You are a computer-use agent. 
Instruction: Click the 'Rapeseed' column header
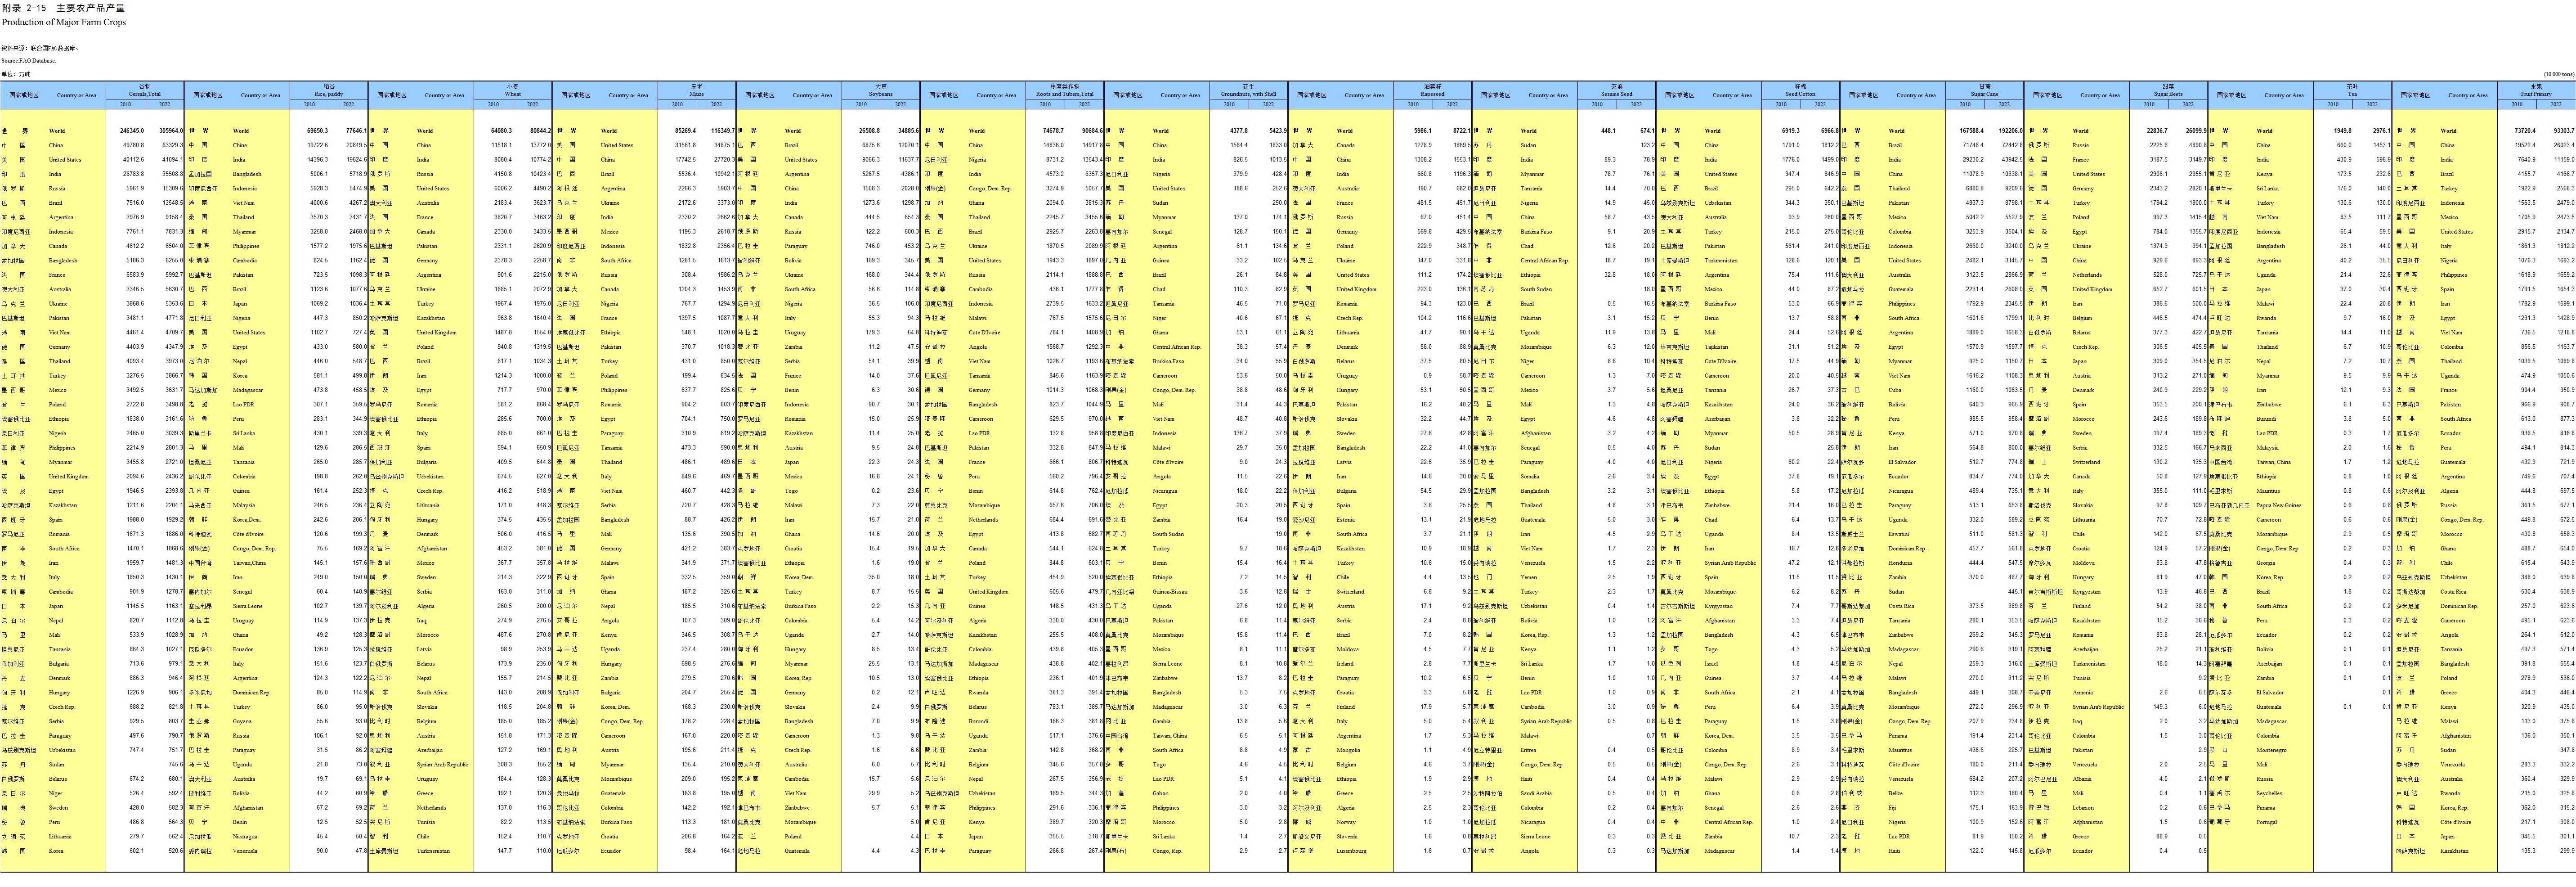point(1432,94)
